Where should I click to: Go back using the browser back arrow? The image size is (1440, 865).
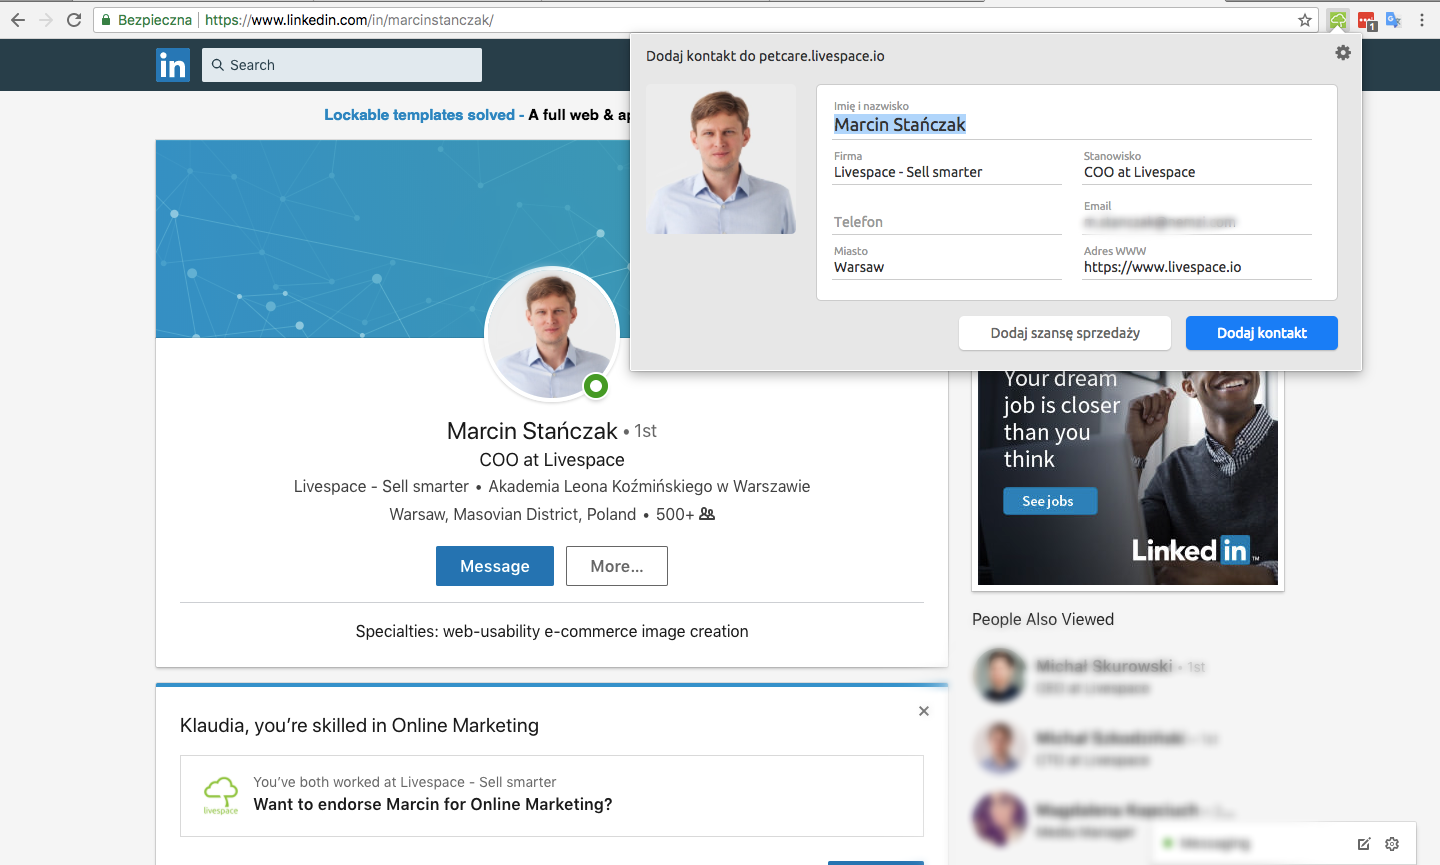click(x=18, y=20)
